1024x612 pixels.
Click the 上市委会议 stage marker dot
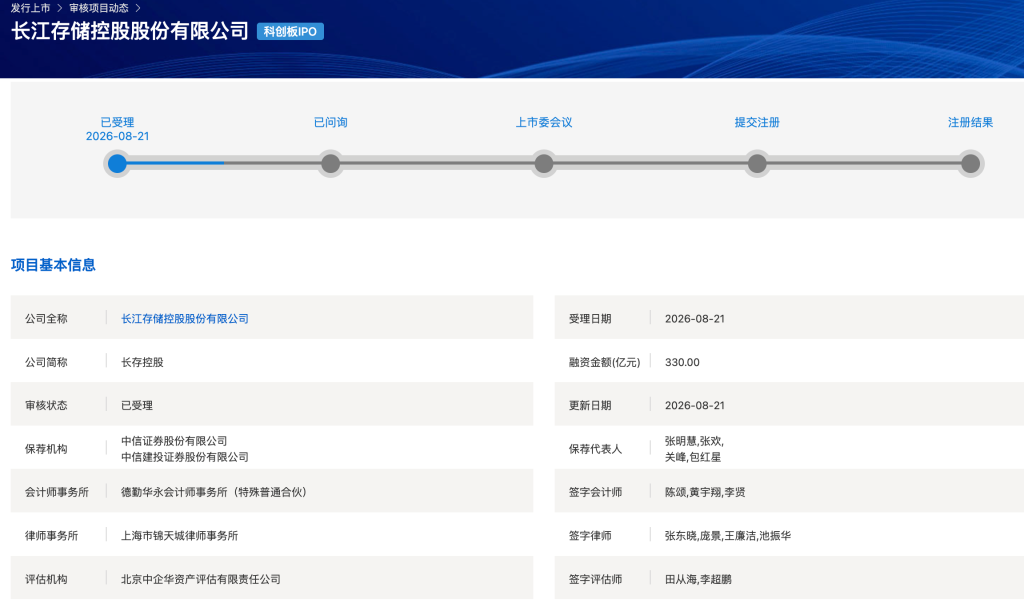543,163
